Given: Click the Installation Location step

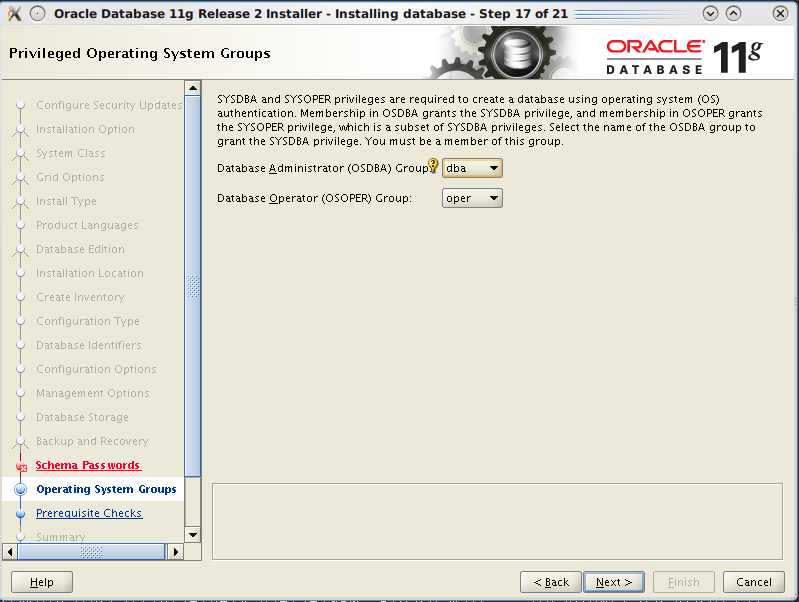Looking at the screenshot, I should (90, 273).
